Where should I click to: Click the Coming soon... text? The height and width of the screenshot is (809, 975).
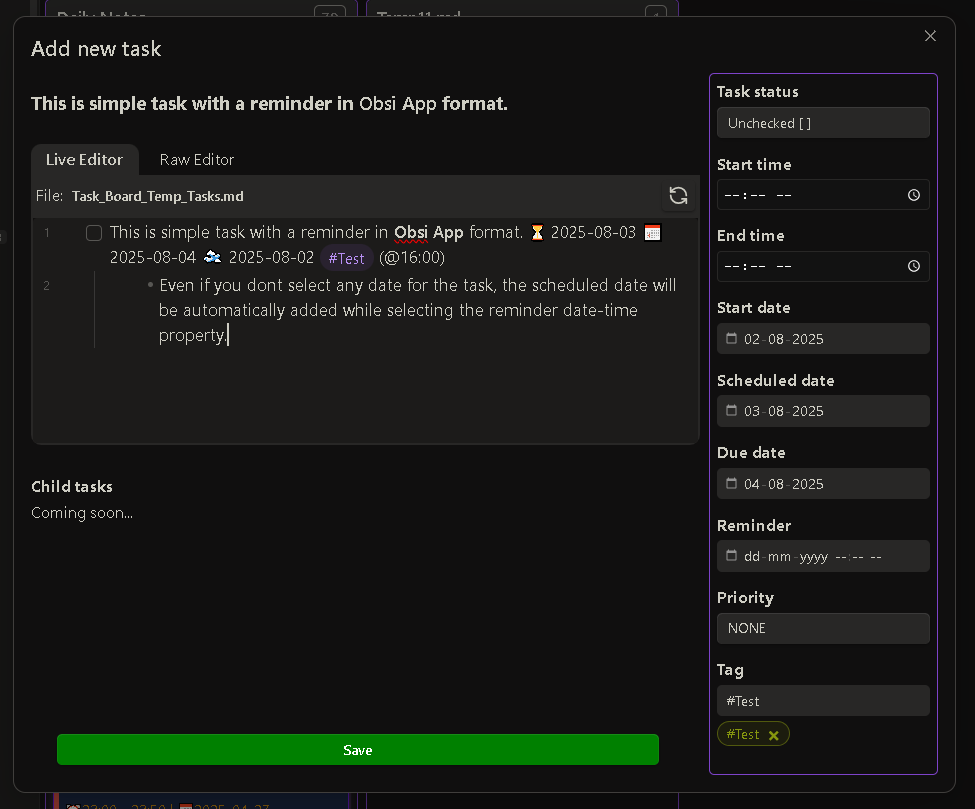coord(82,513)
